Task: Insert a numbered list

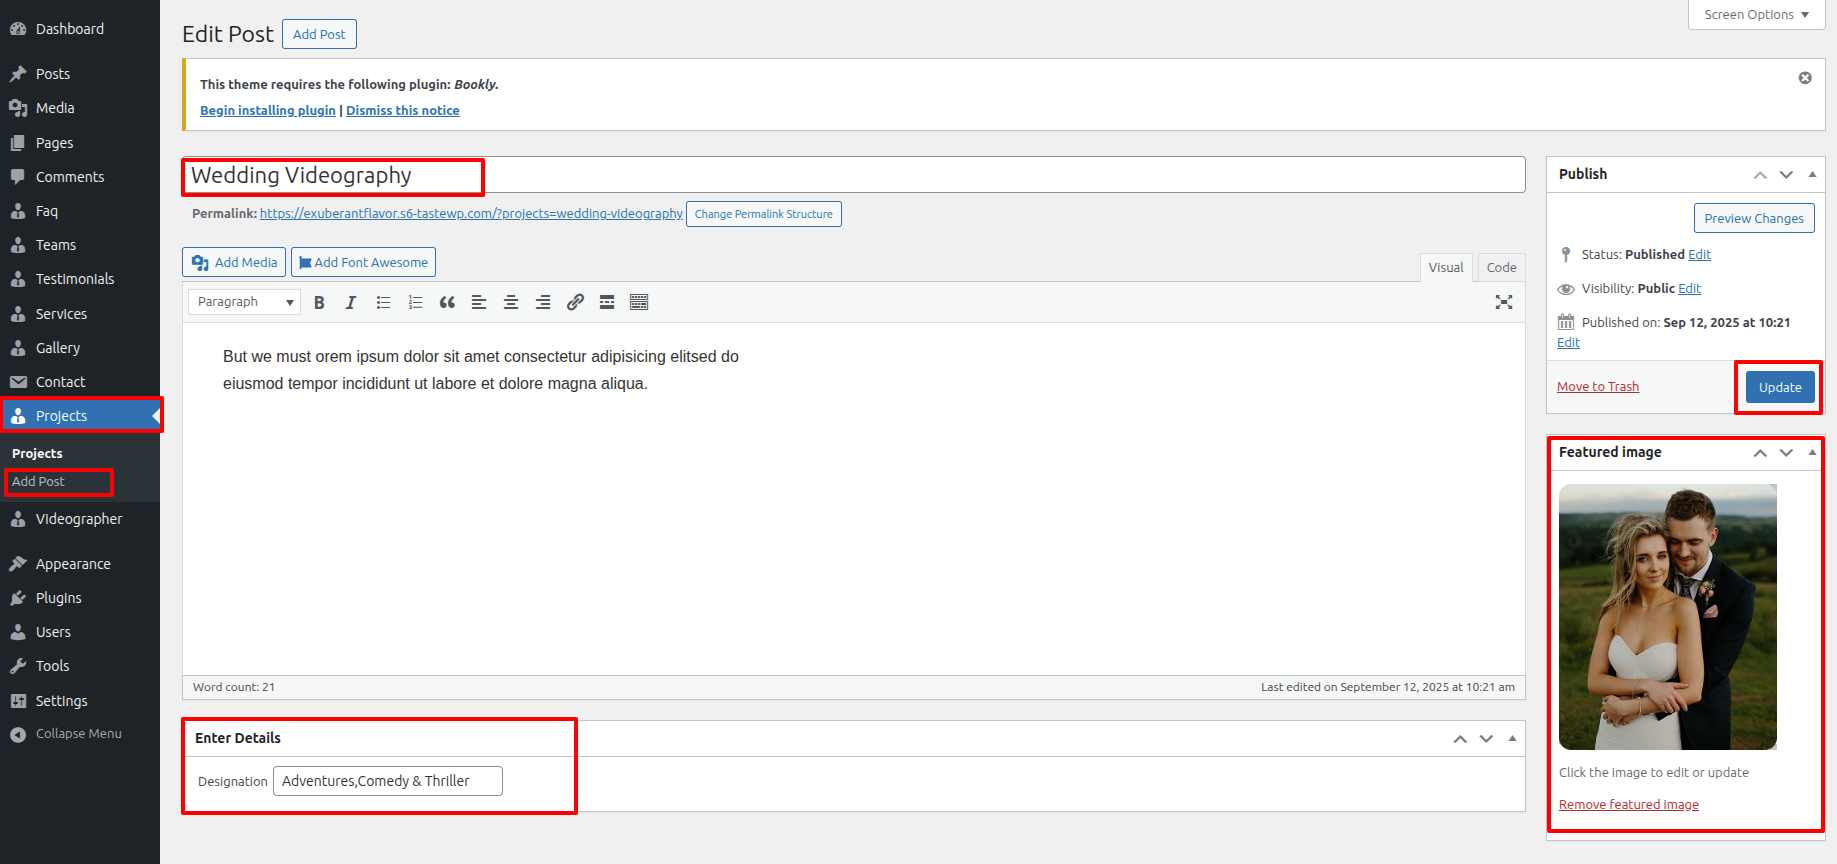Action: click(415, 302)
